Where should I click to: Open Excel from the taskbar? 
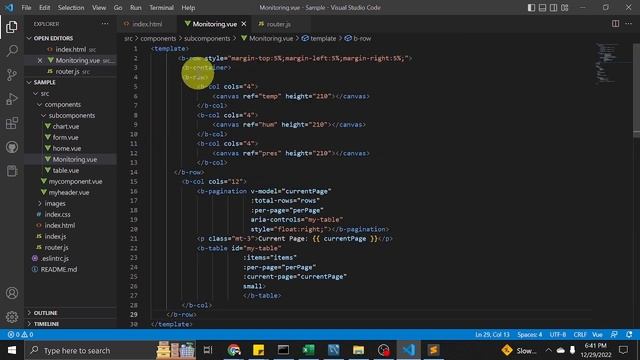(309, 350)
